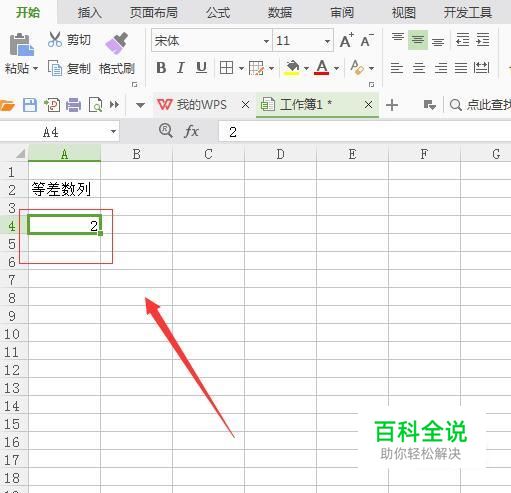Expand draw border dropdown arrow
511x493 pixels.
click(x=271, y=69)
